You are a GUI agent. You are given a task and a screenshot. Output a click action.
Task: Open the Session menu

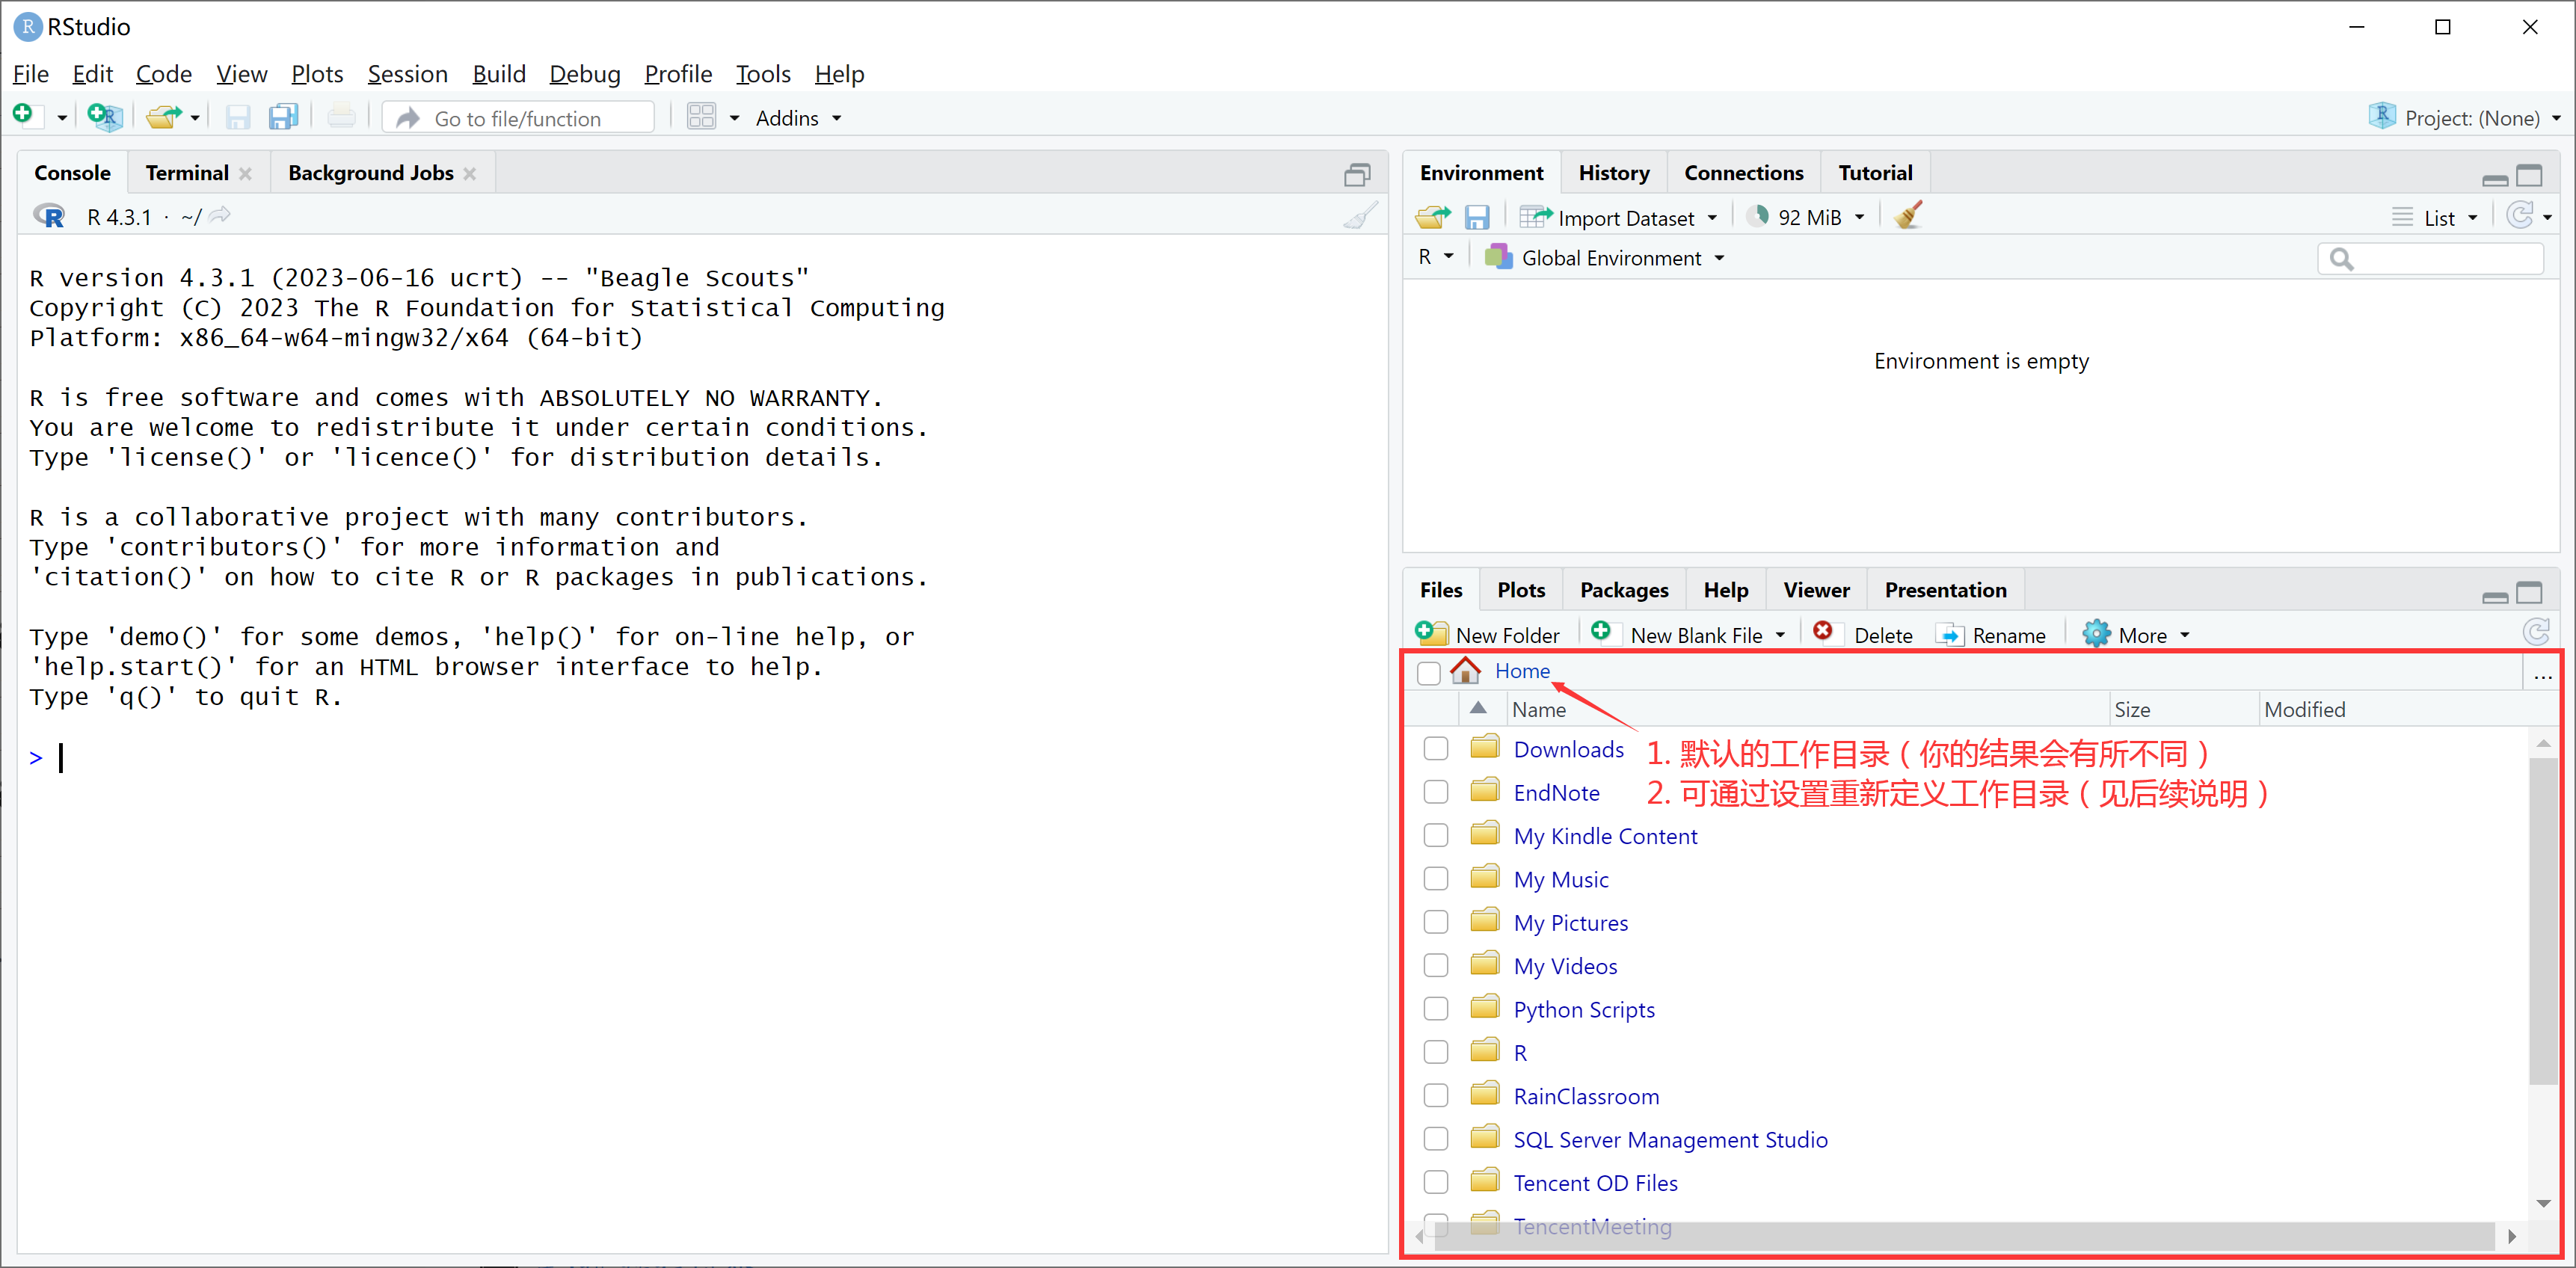click(x=407, y=74)
